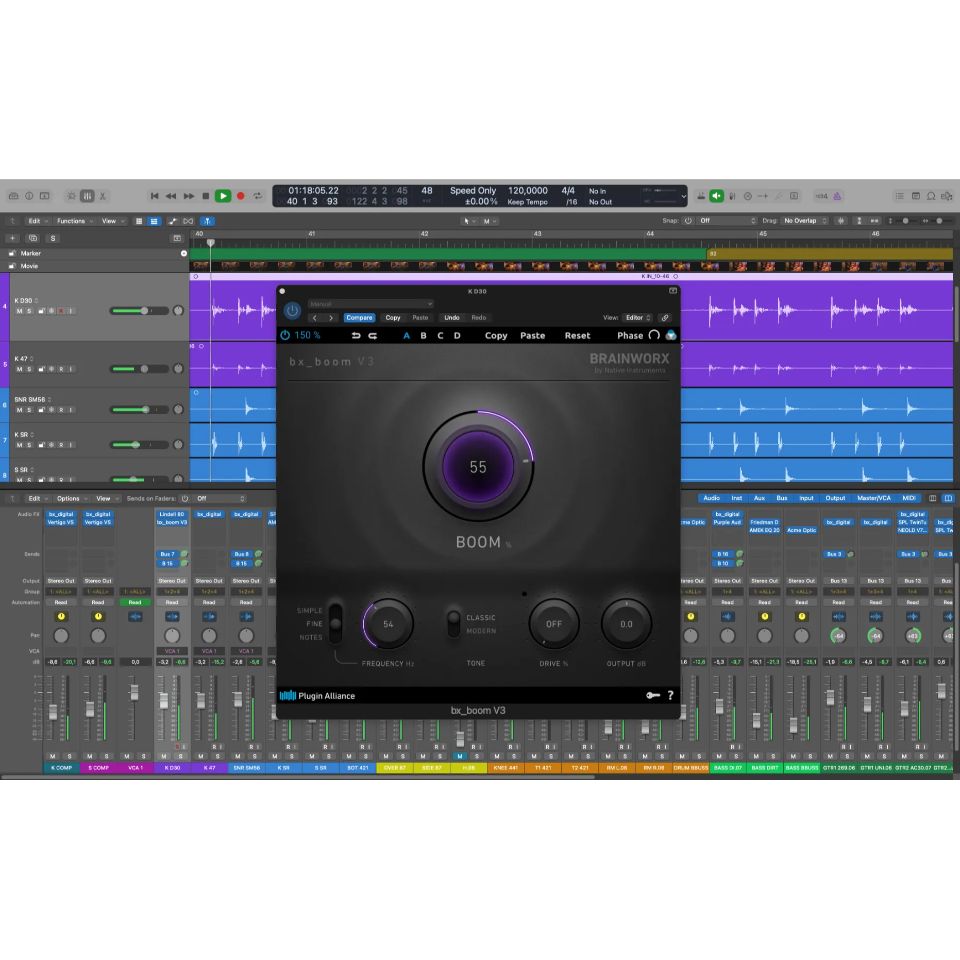Click the large BOOM amount knob showing 55
Screen dimensions: 960x960
tap(478, 467)
